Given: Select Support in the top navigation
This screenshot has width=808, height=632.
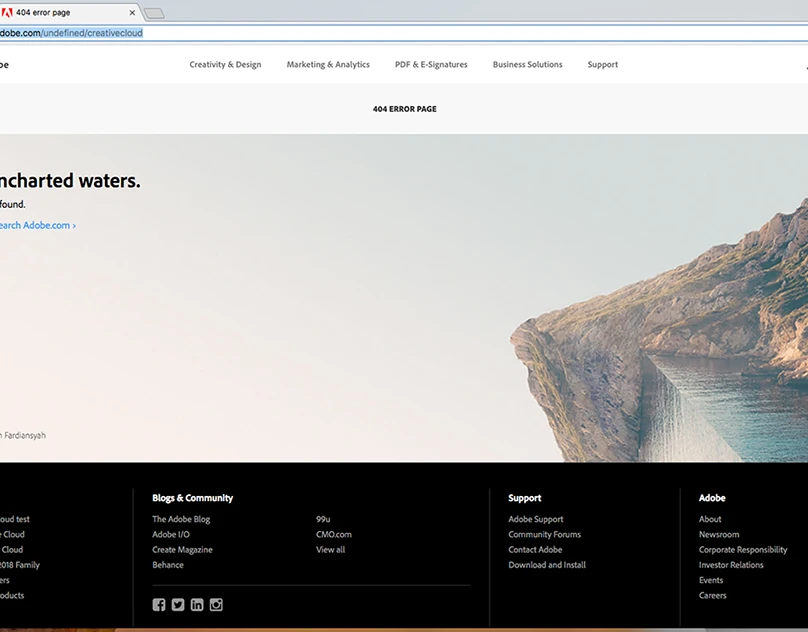Looking at the screenshot, I should click(x=602, y=65).
